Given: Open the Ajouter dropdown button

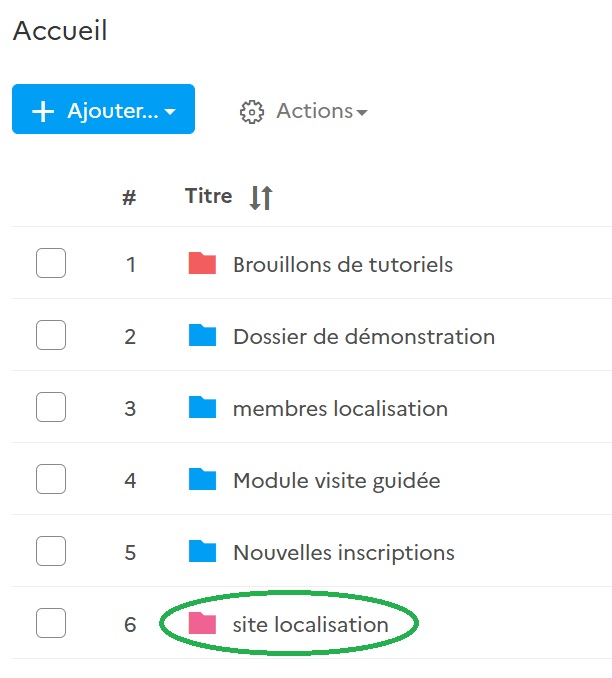Looking at the screenshot, I should coord(104,110).
